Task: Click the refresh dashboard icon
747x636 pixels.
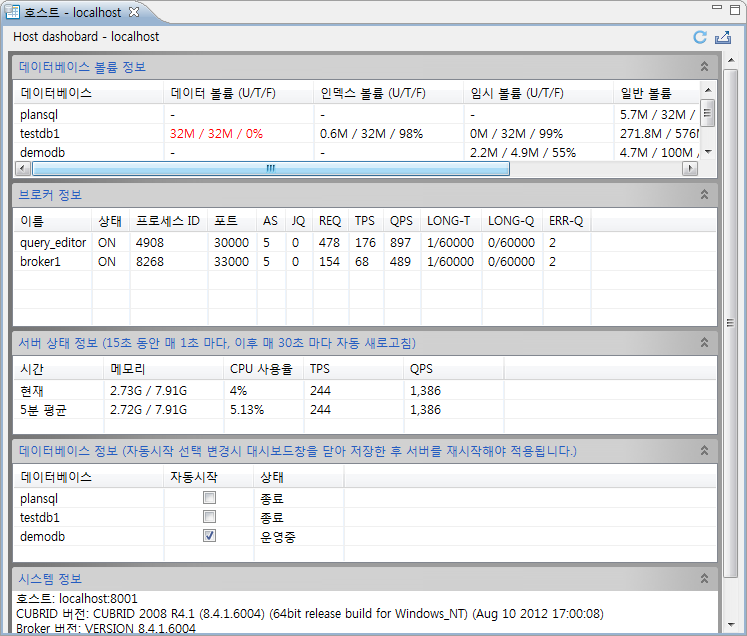Action: click(x=700, y=37)
